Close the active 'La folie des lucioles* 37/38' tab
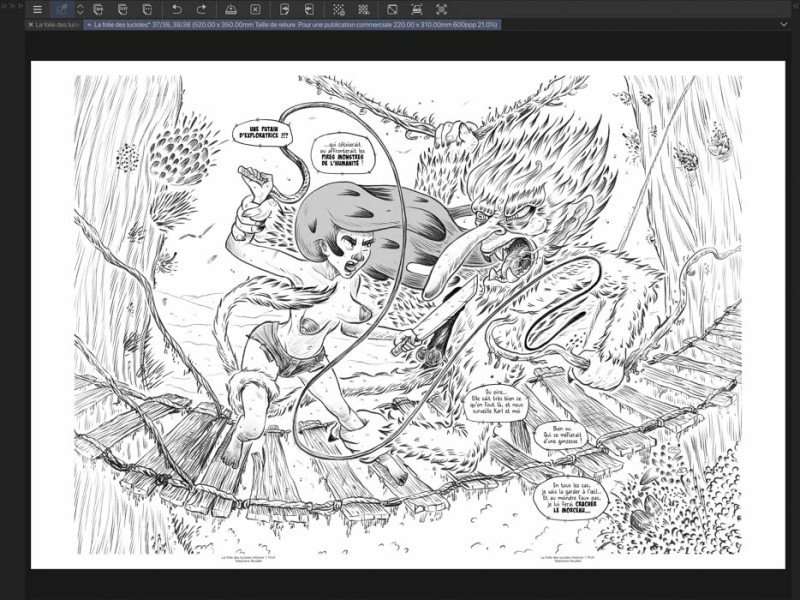The image size is (800, 600). coord(89,25)
